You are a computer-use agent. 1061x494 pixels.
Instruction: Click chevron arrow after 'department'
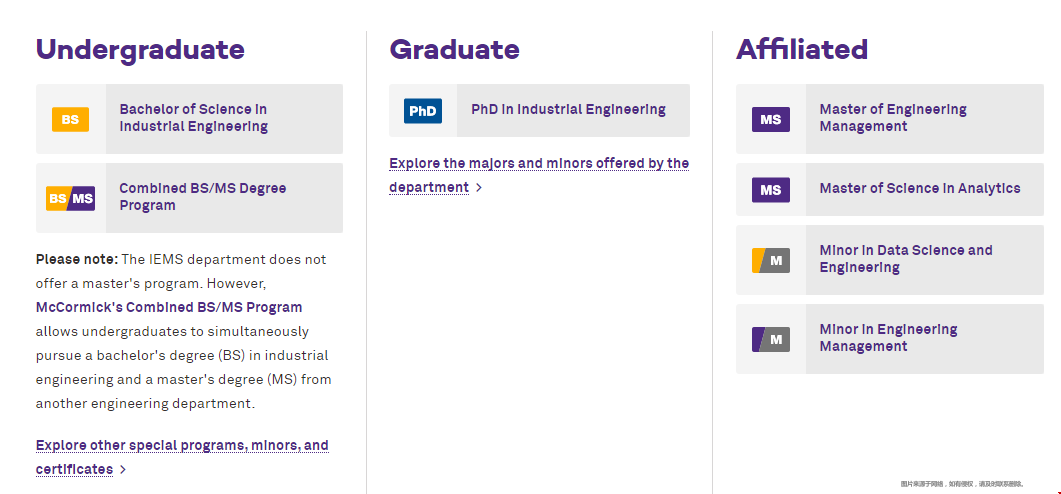click(x=478, y=187)
